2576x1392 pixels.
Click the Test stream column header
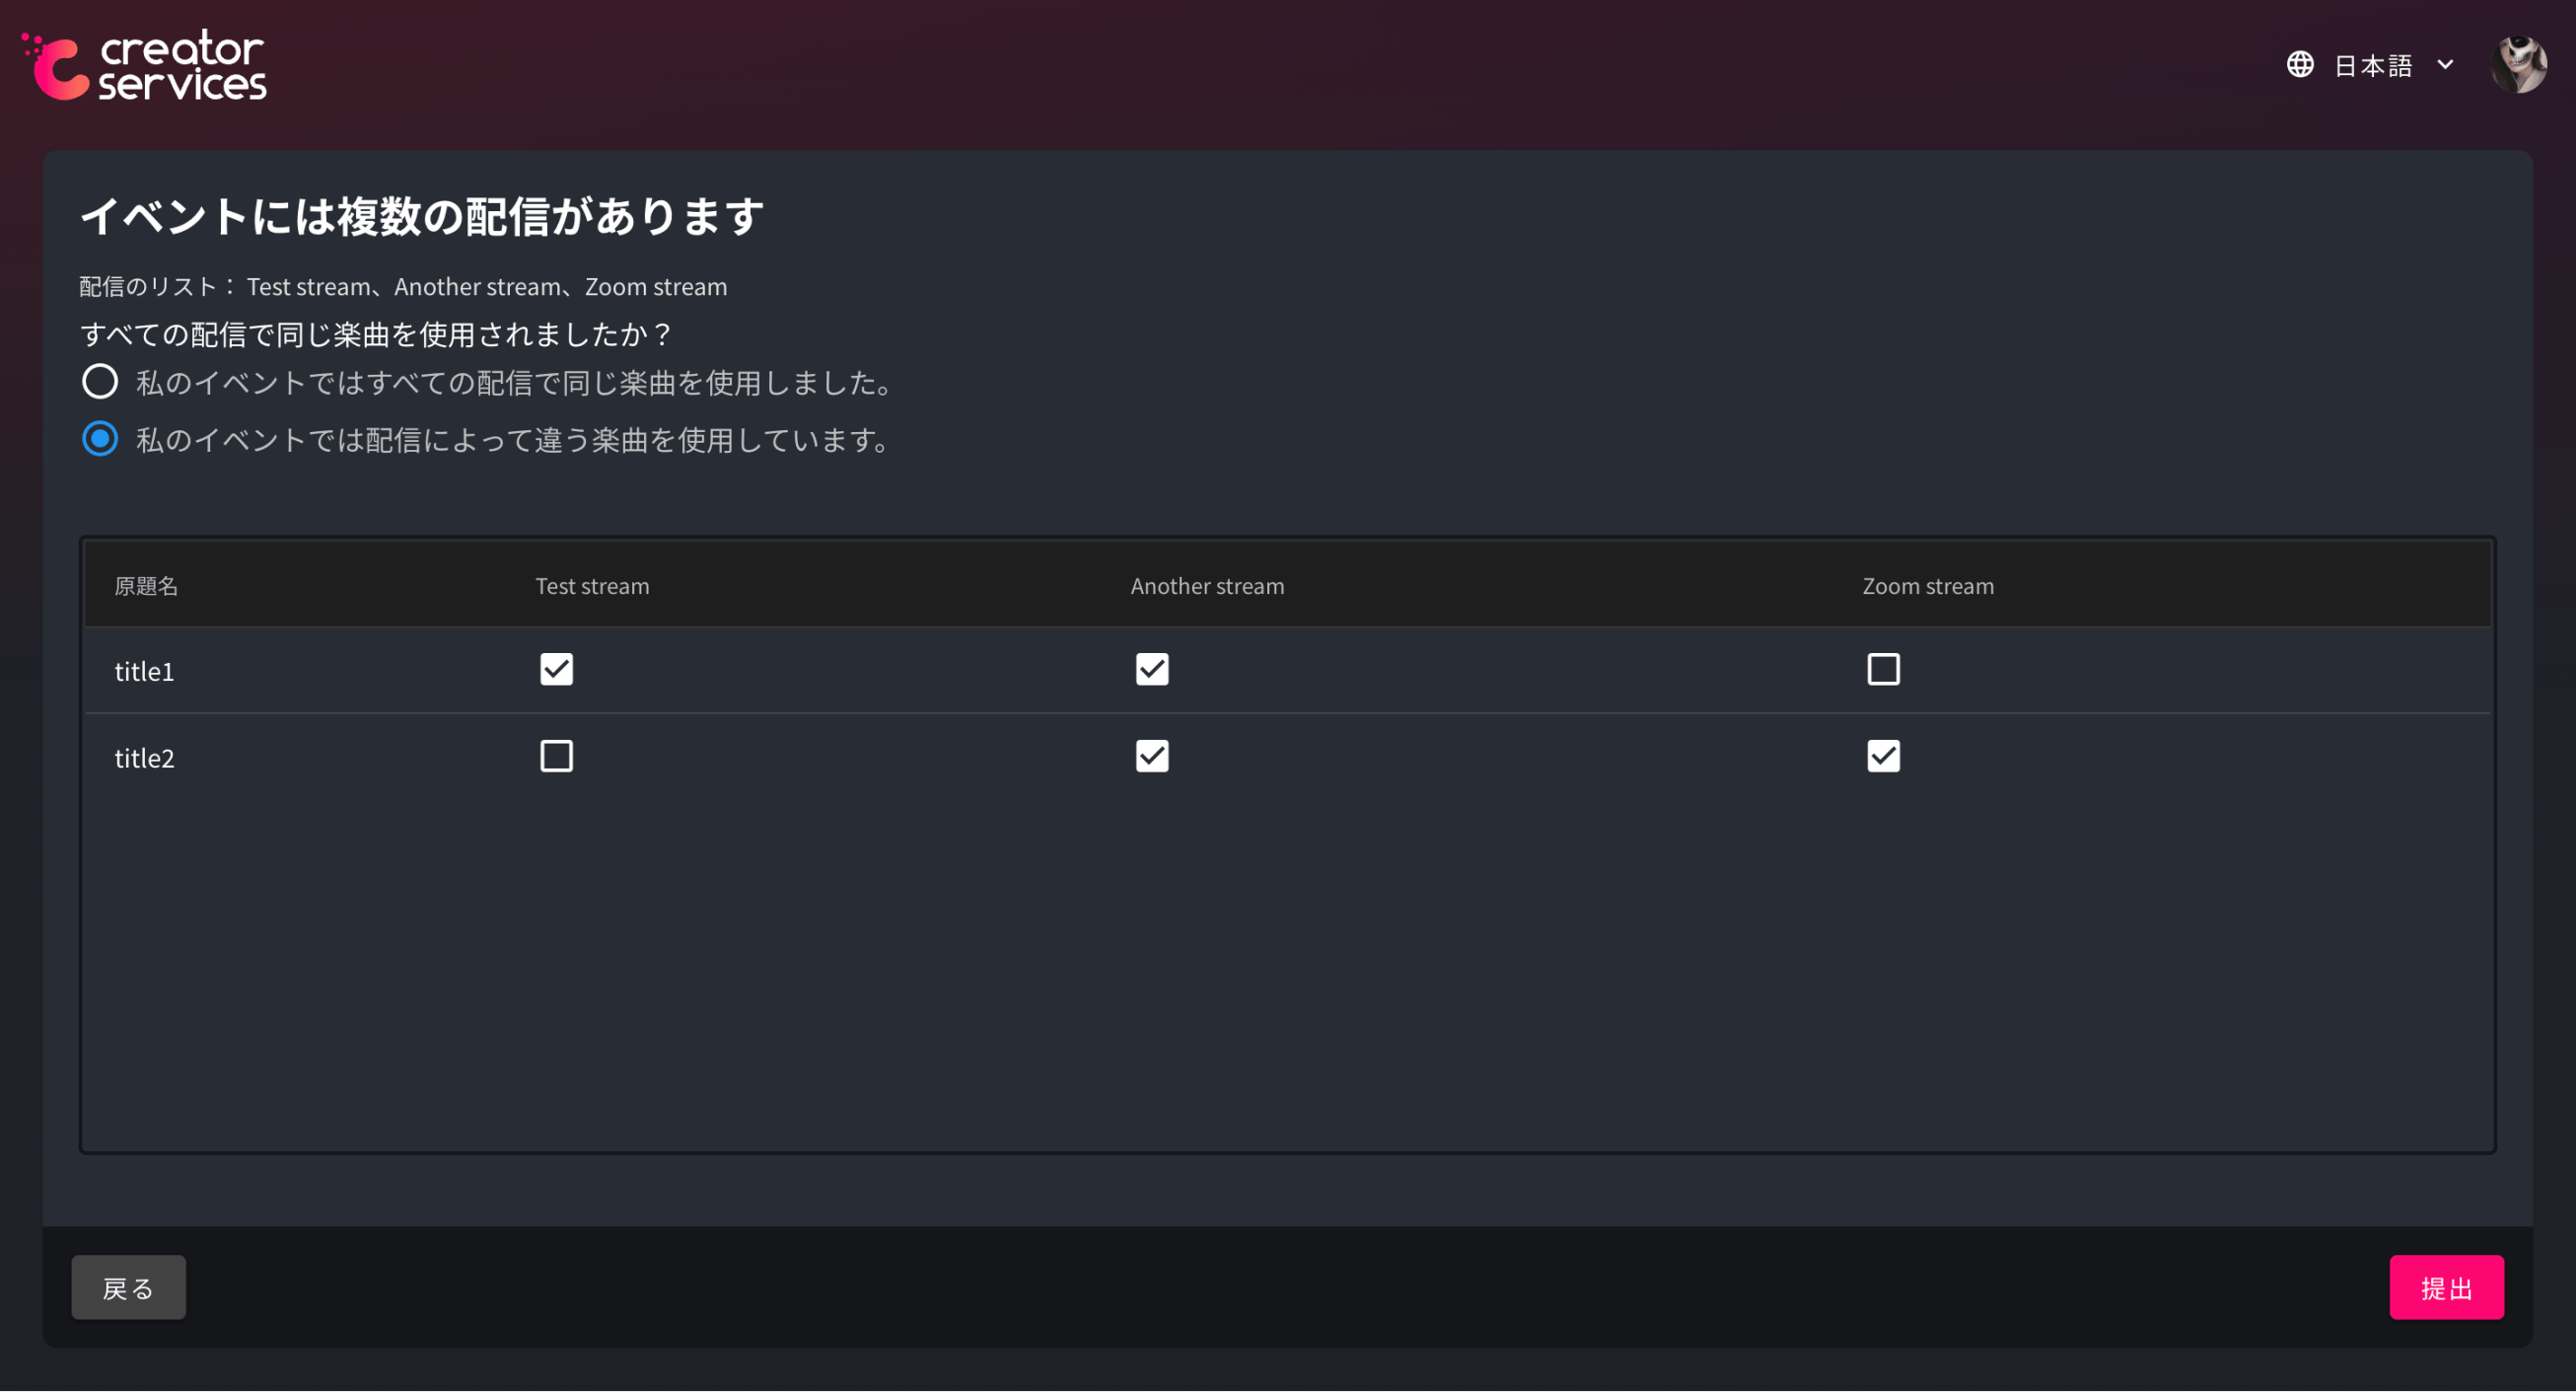tap(592, 586)
